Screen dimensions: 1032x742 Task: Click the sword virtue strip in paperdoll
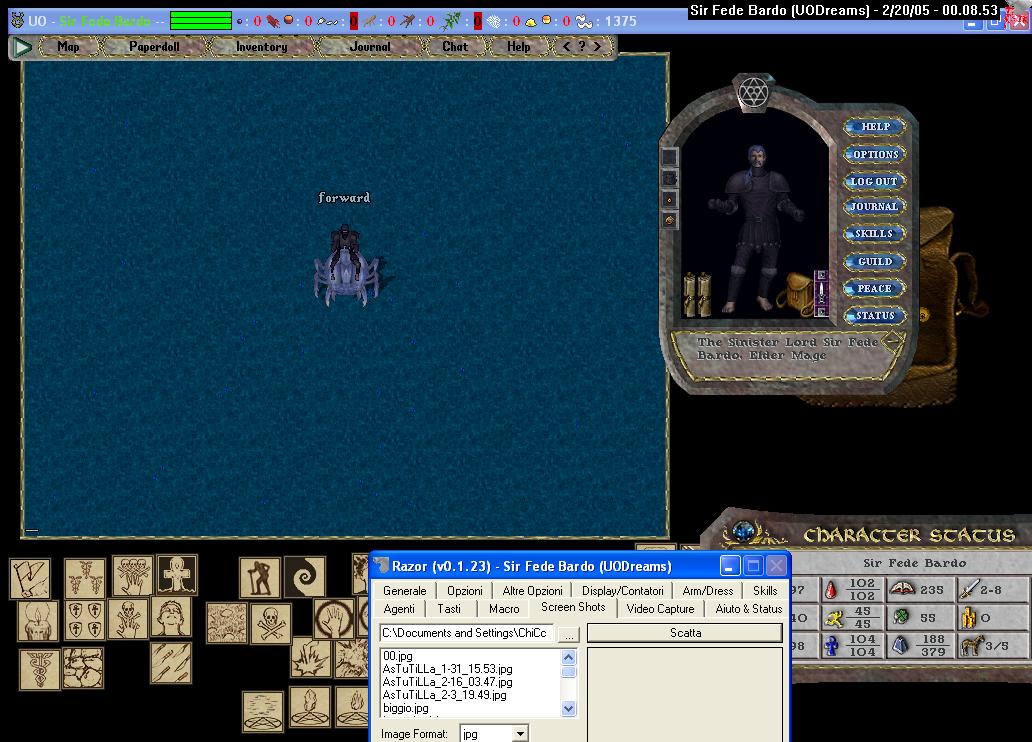point(821,293)
